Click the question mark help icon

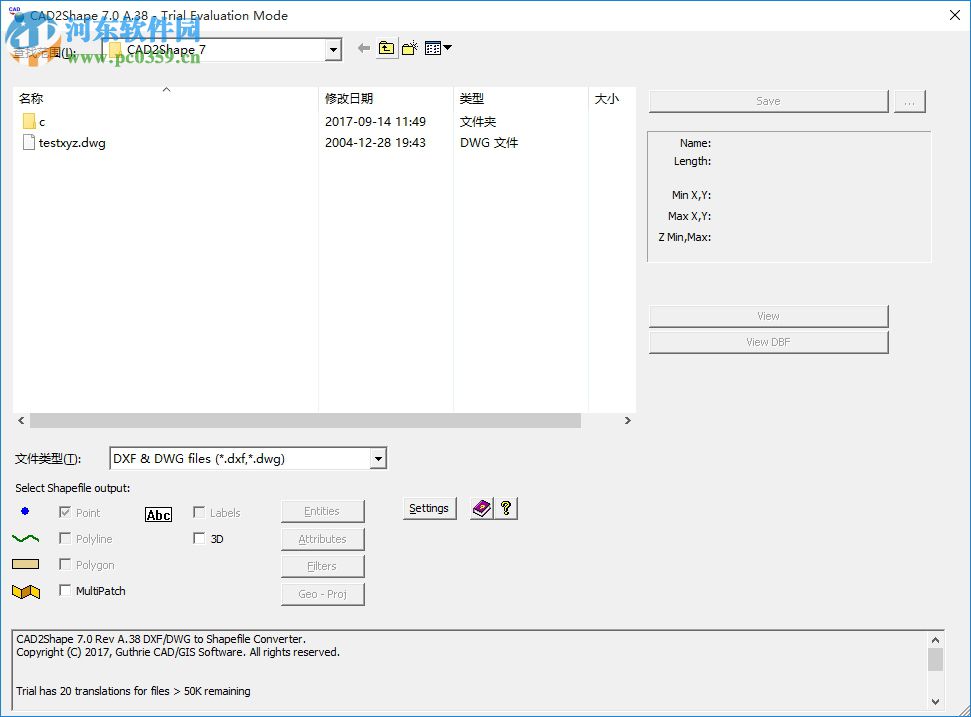click(505, 507)
